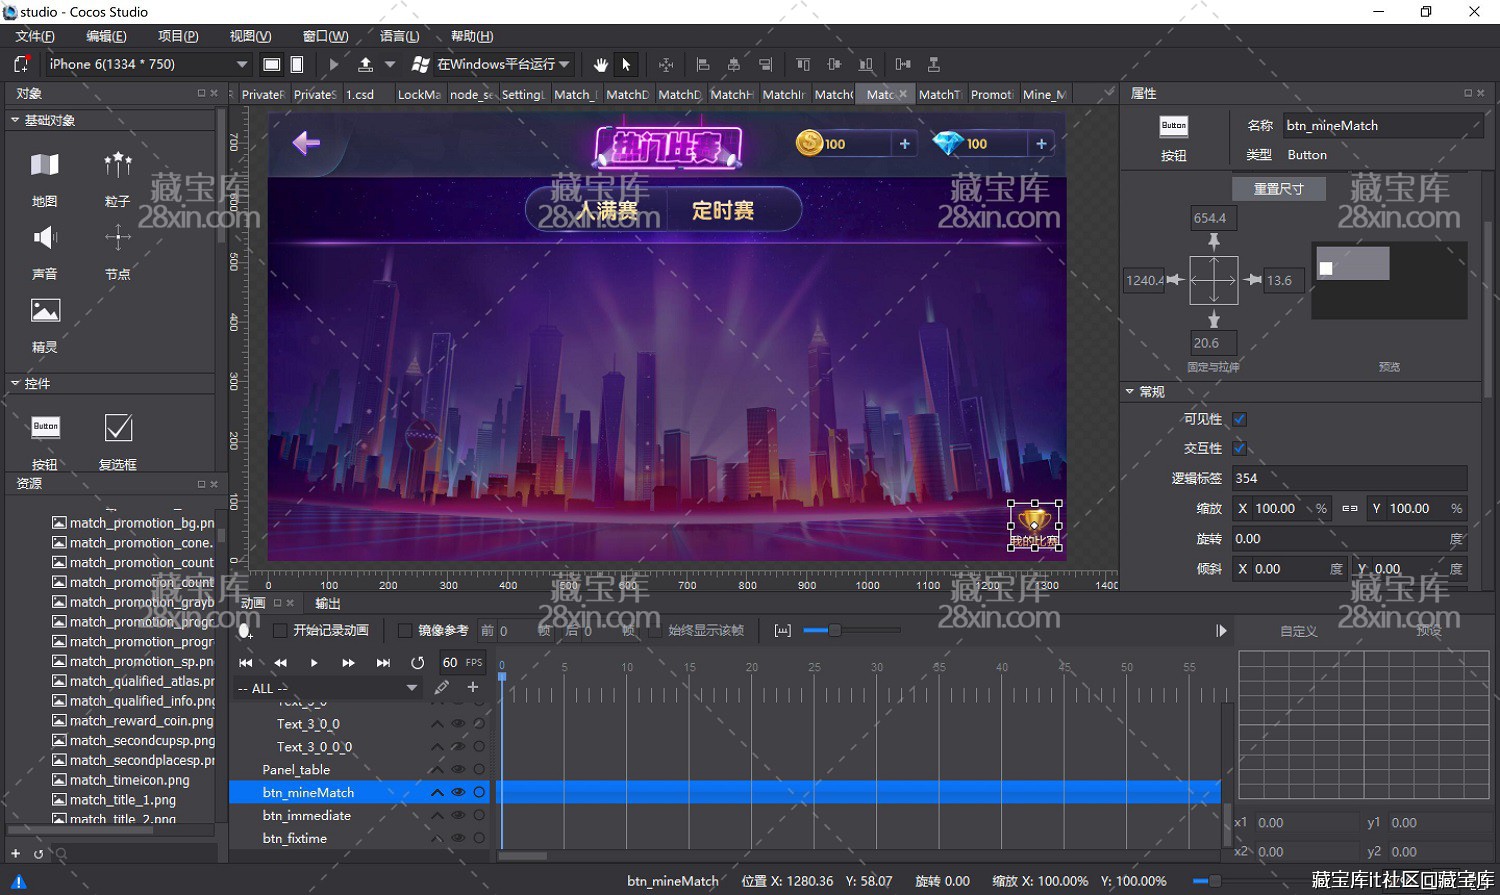This screenshot has height=895, width=1500.
Task: Click the timeline zoom slider handle
Action: tap(834, 630)
